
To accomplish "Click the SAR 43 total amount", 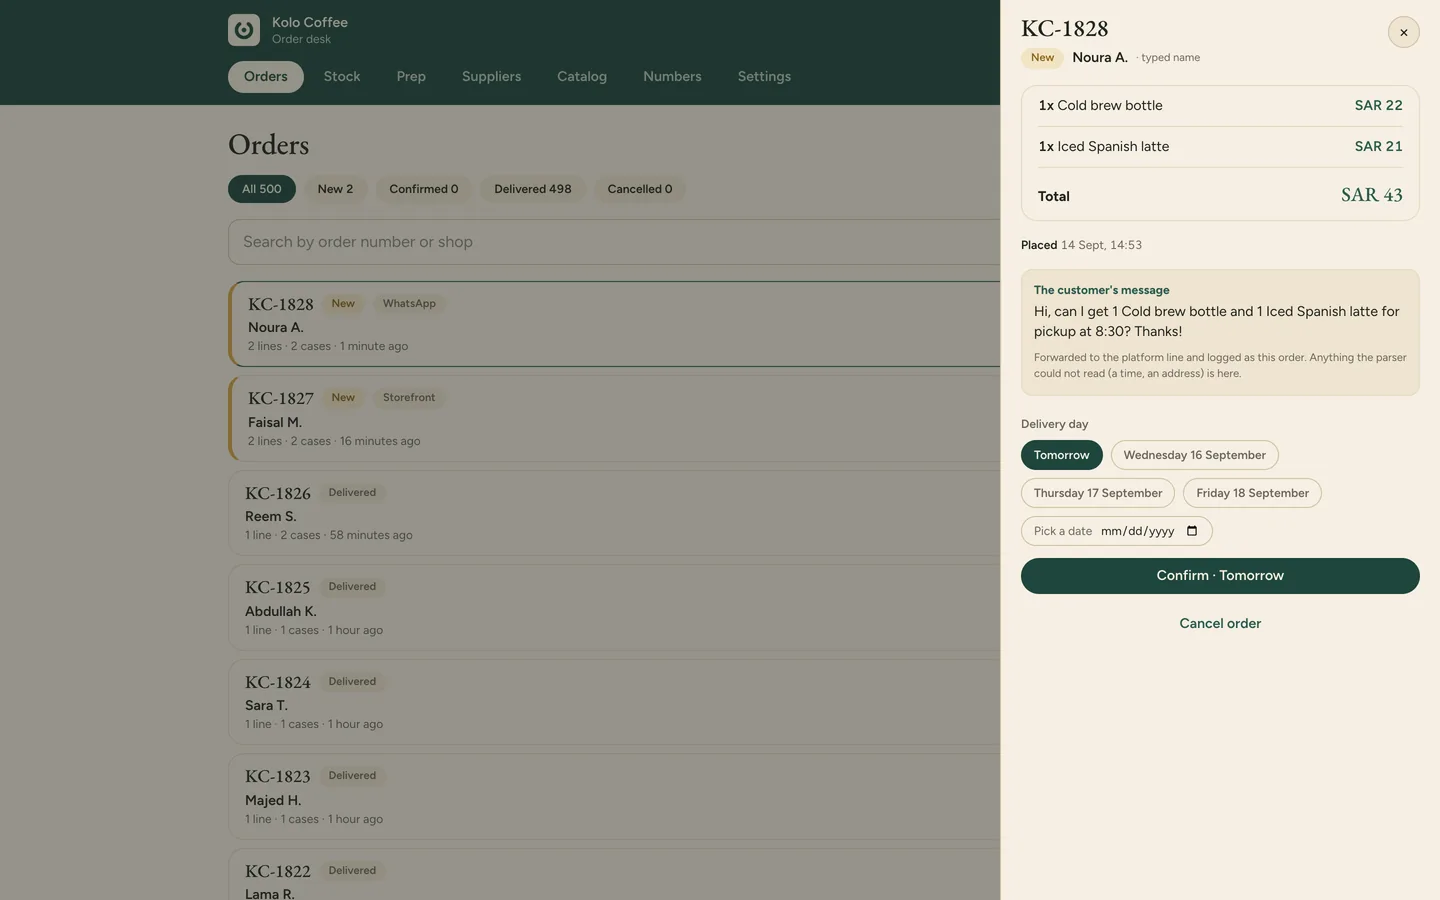I will click(1372, 196).
